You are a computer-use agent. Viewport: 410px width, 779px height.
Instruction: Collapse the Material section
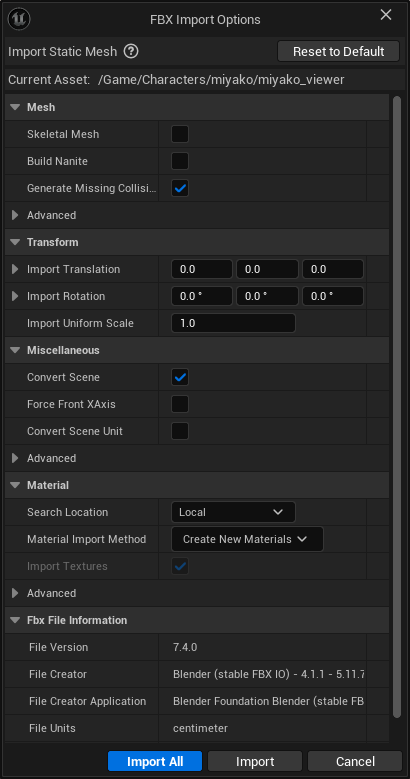coord(15,485)
